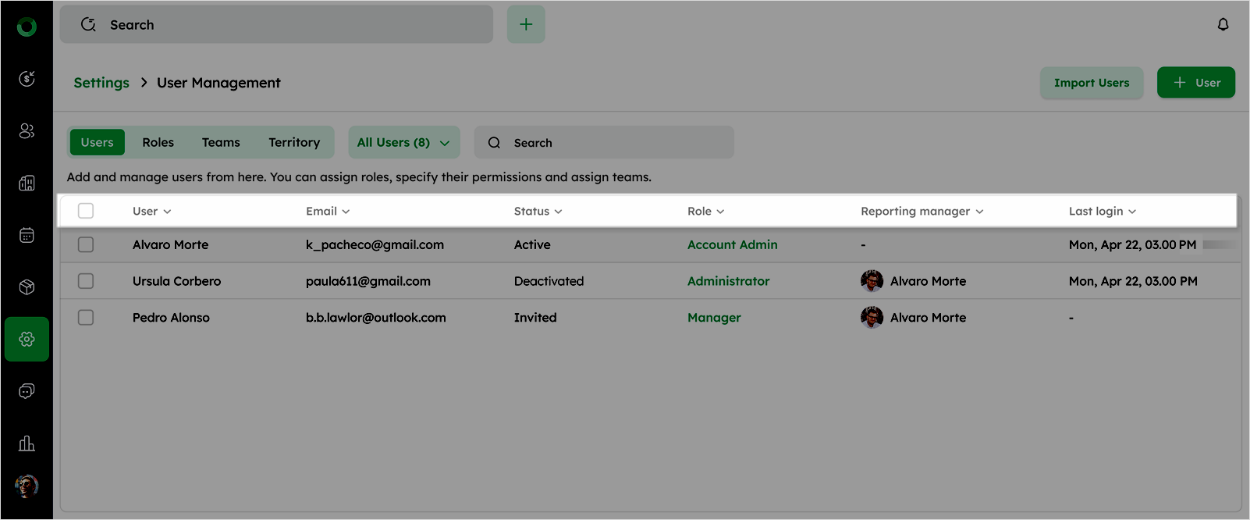Open the calendar icon in sidebar
This screenshot has height=520, width=1250.
(x=27, y=235)
